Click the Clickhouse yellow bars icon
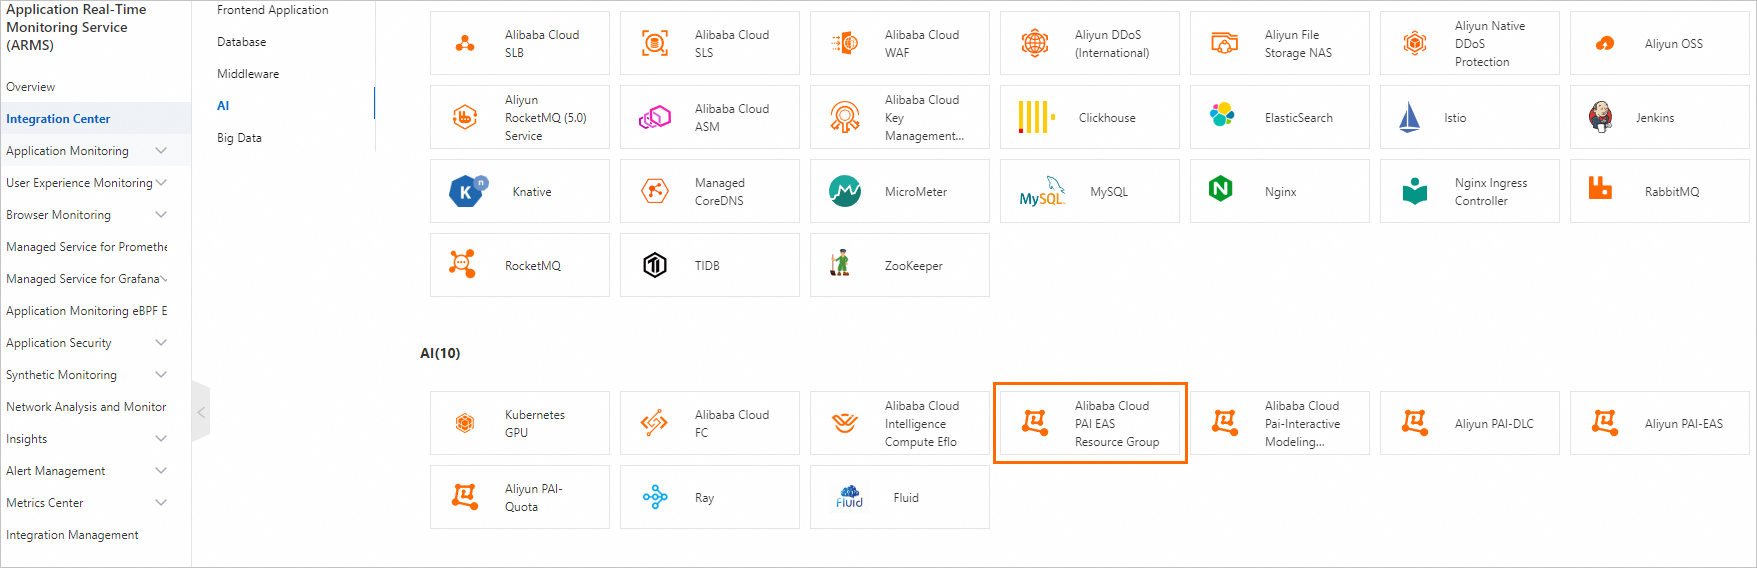Image resolution: width=1757 pixels, height=568 pixels. 1036,117
